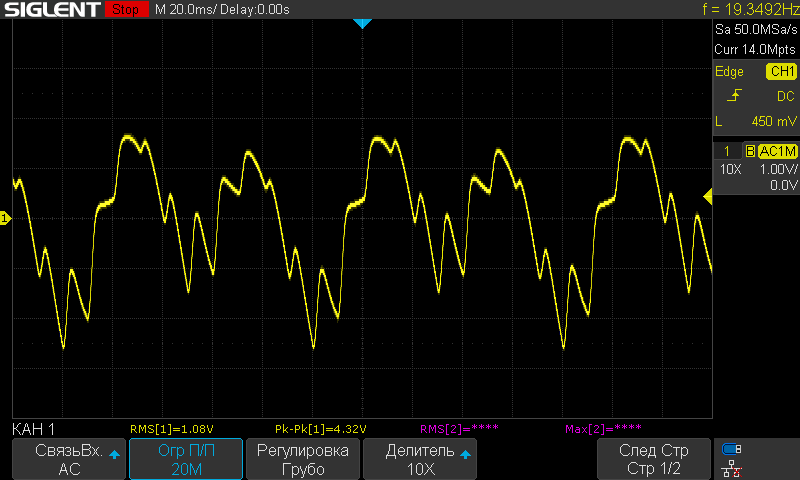Click the channel 1 ground level marker

[x=5, y=218]
